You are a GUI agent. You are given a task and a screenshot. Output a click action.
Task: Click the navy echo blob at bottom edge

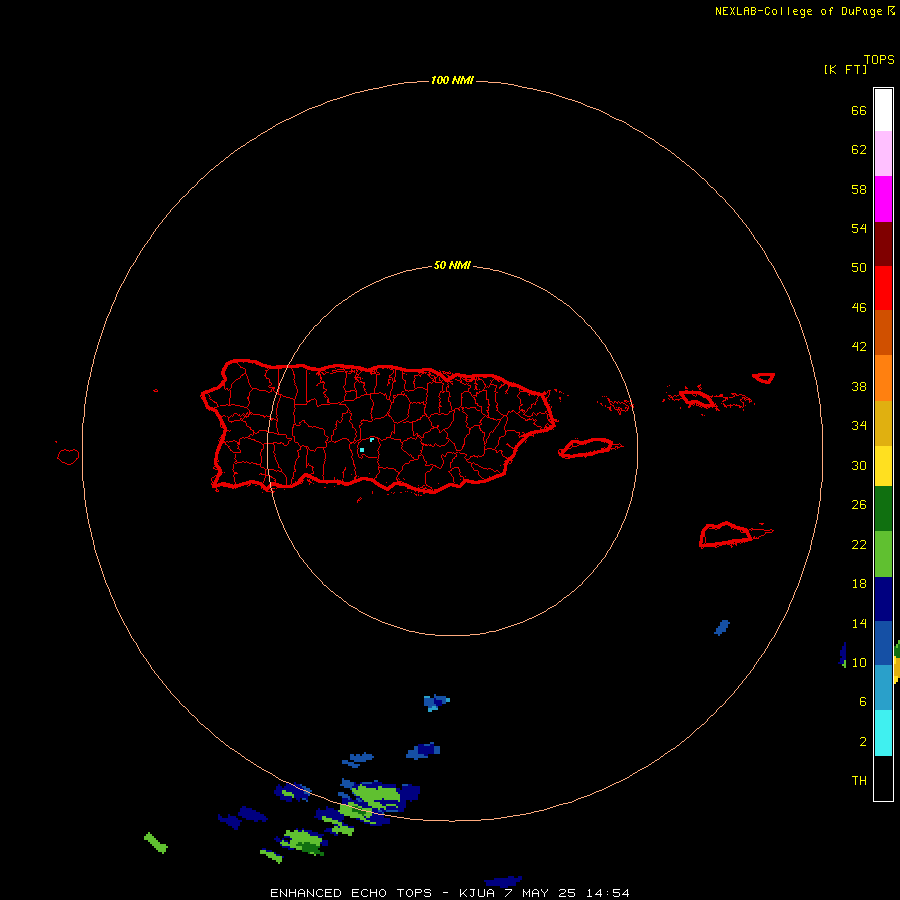click(503, 882)
